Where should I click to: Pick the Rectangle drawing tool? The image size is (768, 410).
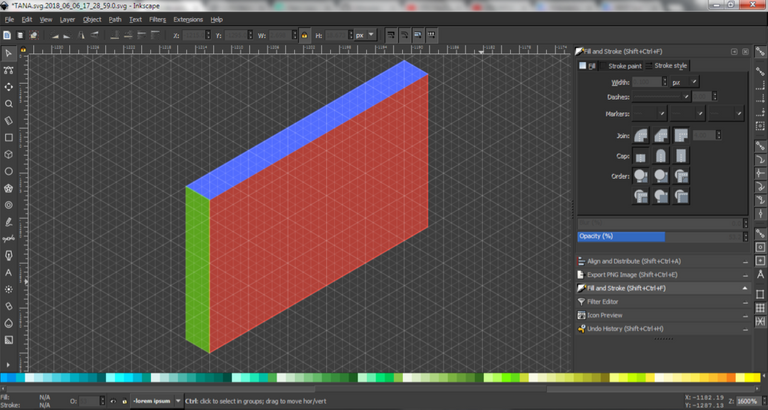pos(9,137)
